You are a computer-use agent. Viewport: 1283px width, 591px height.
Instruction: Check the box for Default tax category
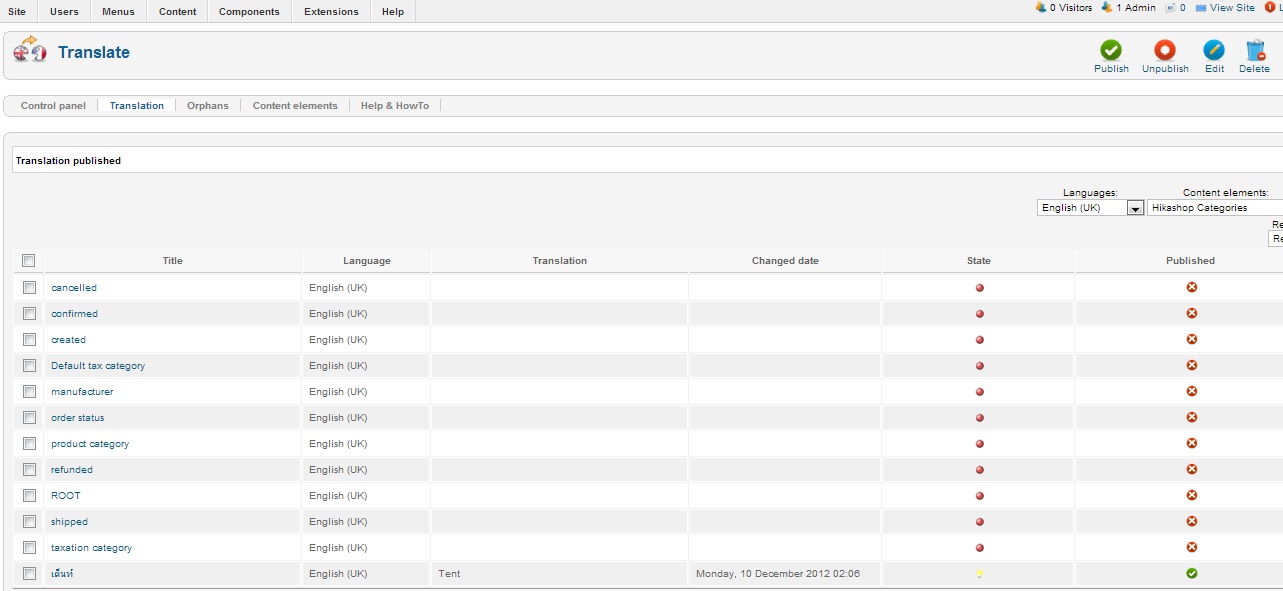pyautogui.click(x=29, y=365)
